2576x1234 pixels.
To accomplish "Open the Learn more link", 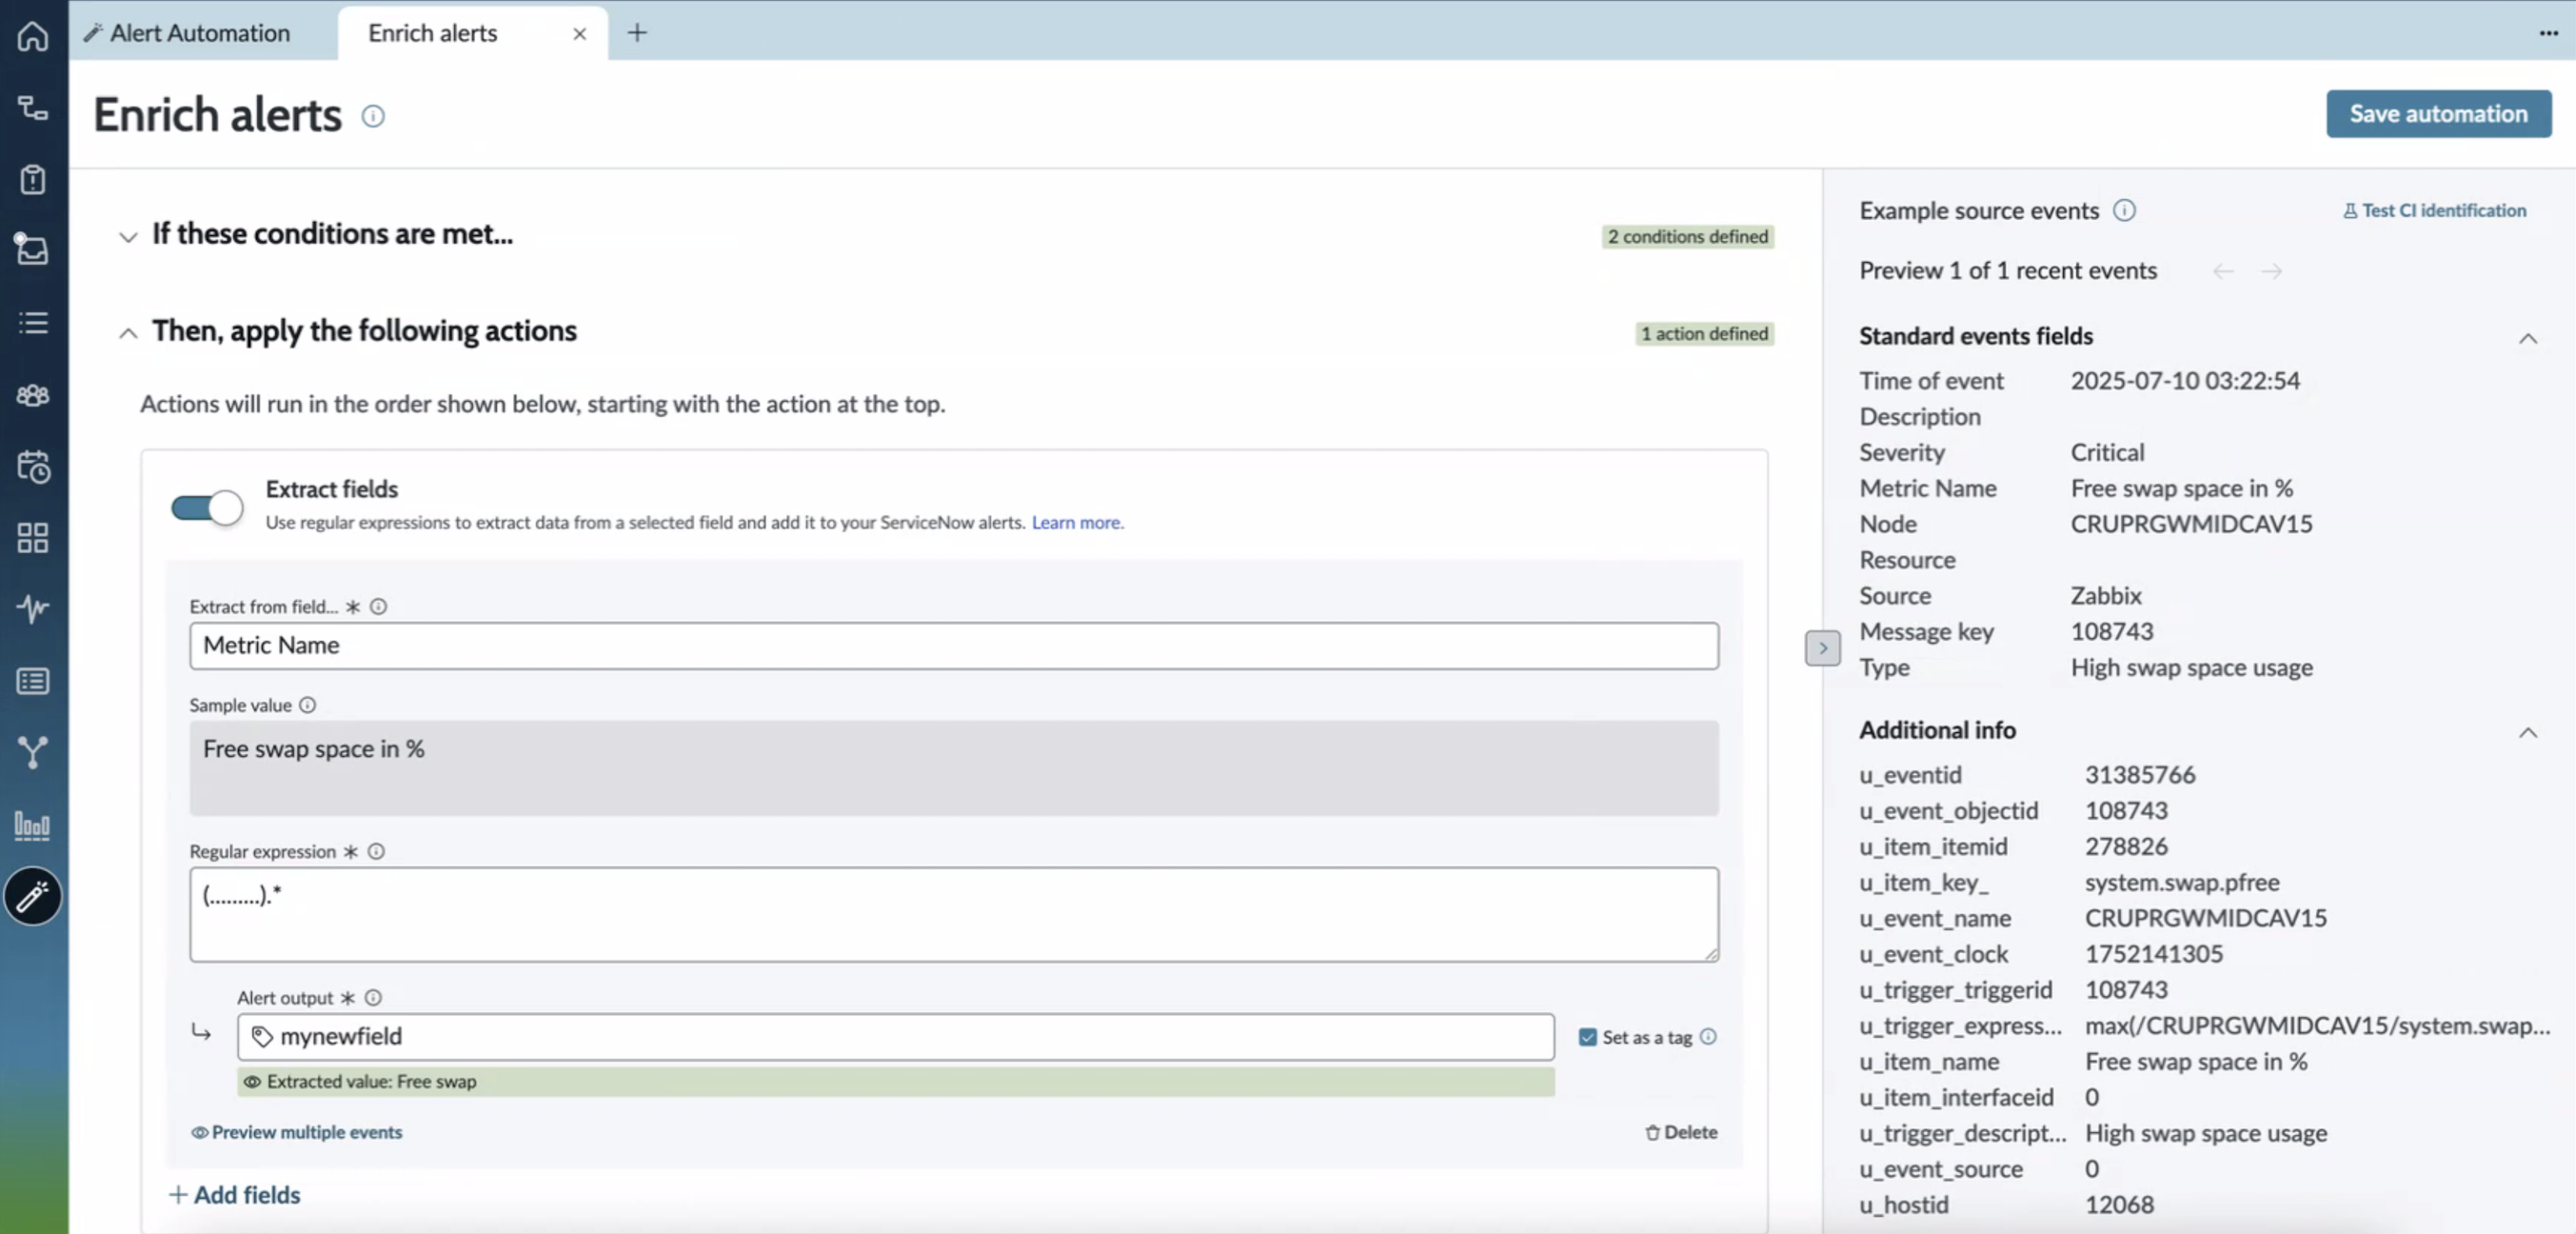I will 1077,522.
